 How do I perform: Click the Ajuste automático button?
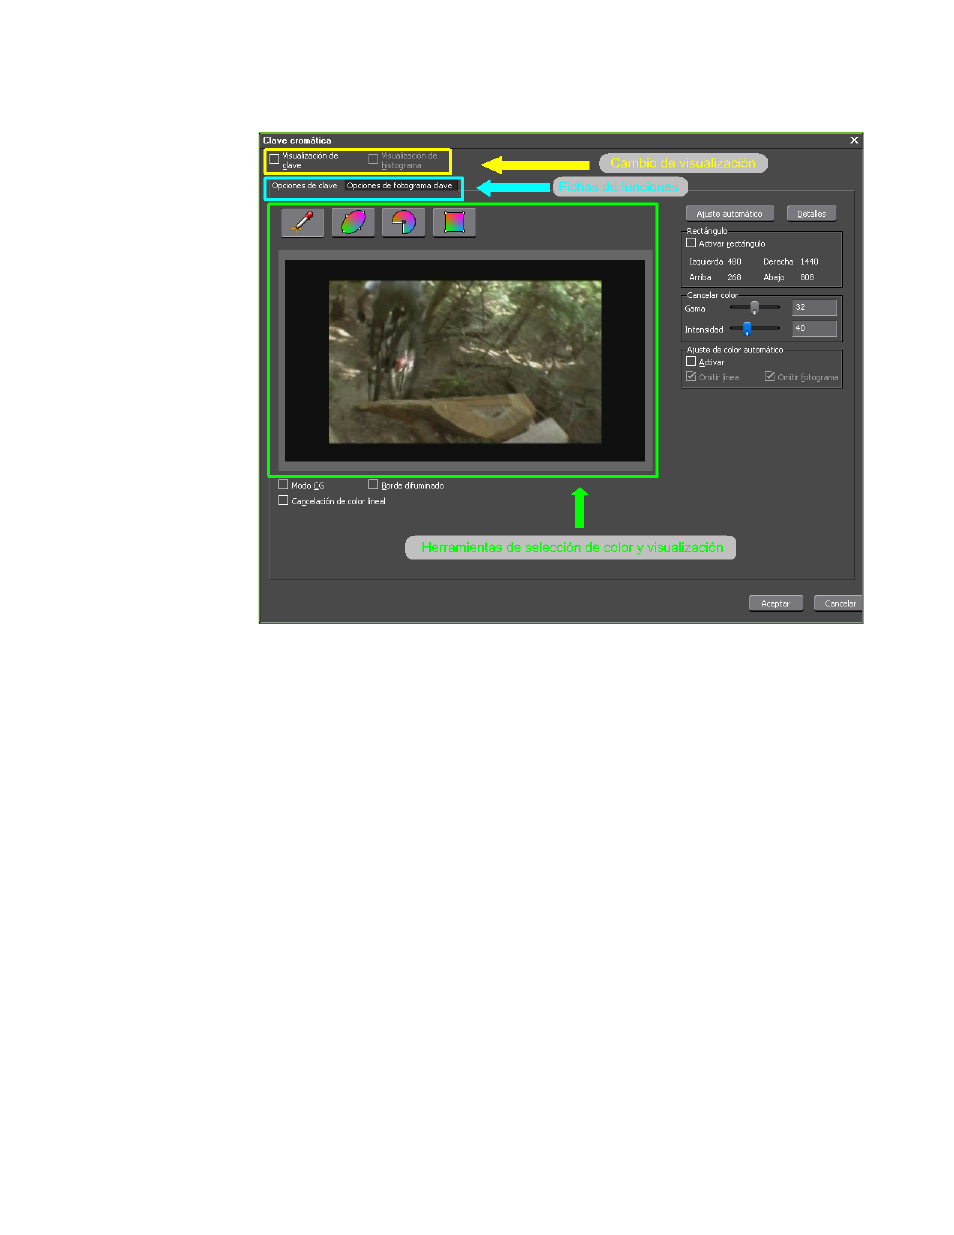[x=729, y=214]
